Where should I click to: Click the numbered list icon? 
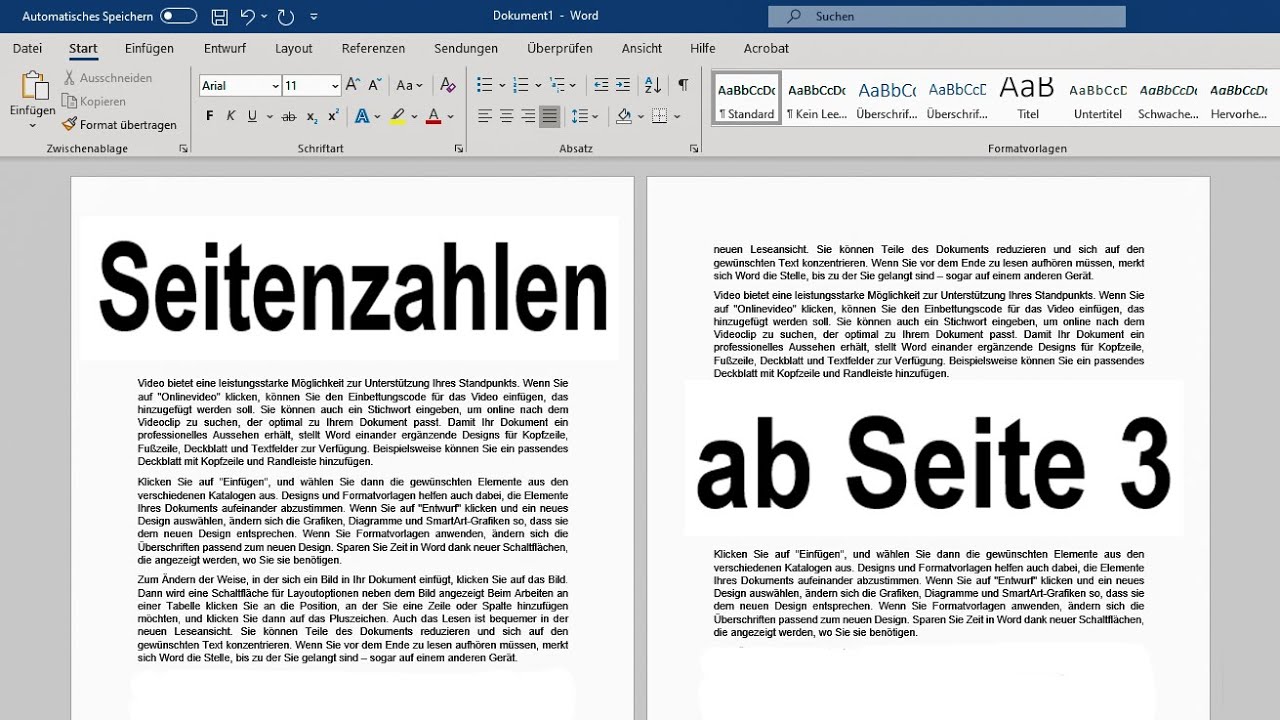tap(520, 86)
